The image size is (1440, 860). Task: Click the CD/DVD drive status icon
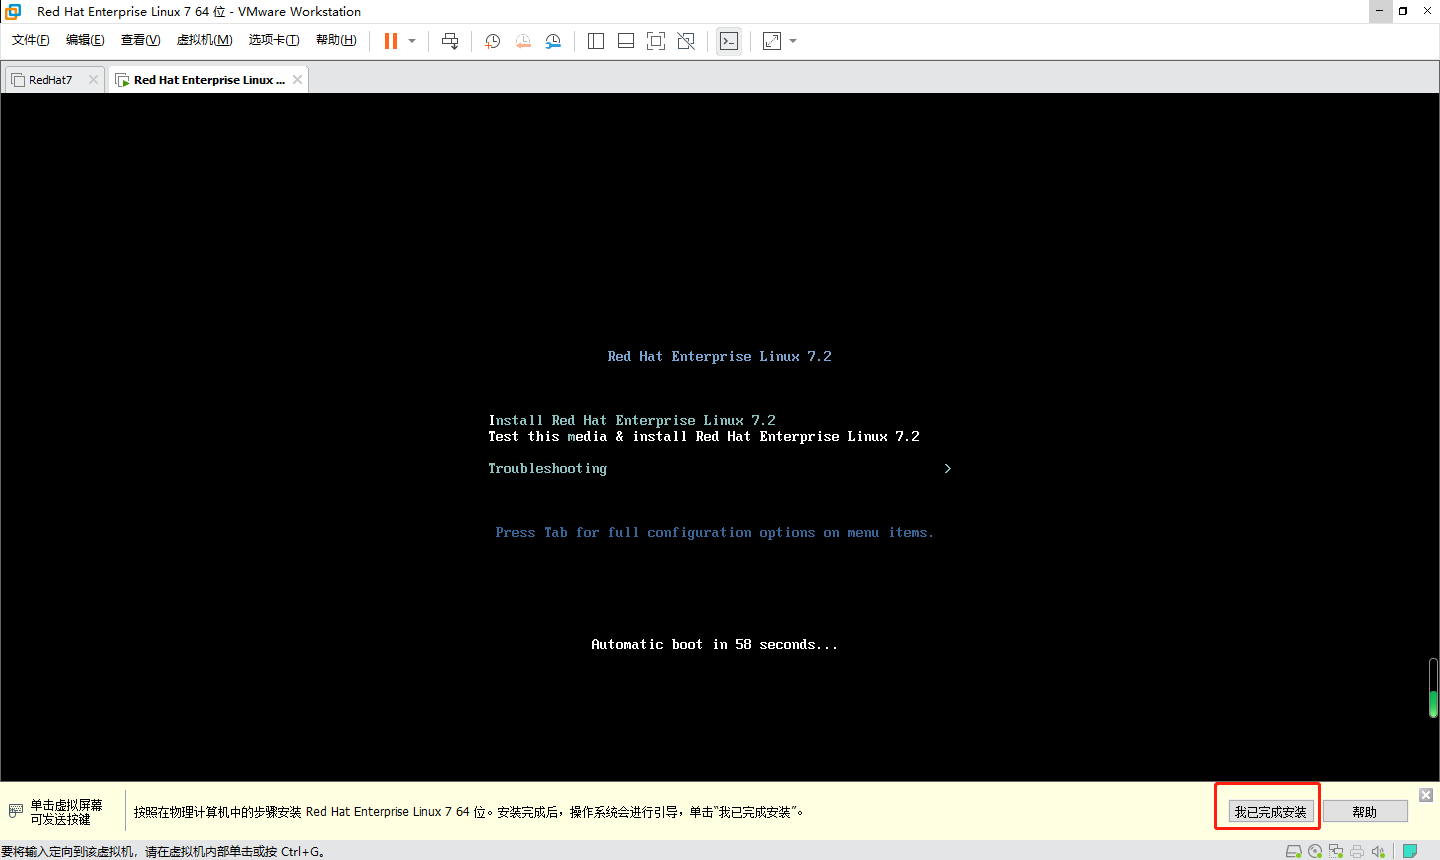point(1315,851)
